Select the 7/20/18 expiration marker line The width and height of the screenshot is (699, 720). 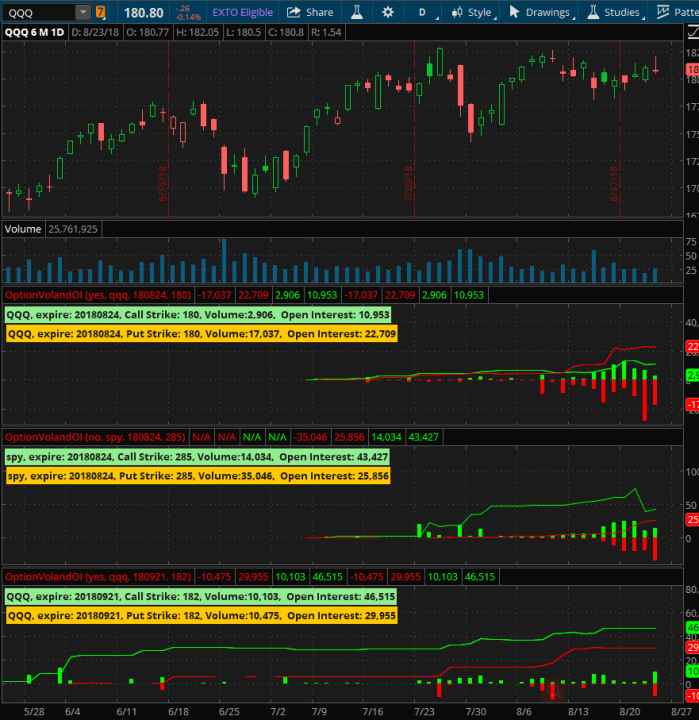414,129
